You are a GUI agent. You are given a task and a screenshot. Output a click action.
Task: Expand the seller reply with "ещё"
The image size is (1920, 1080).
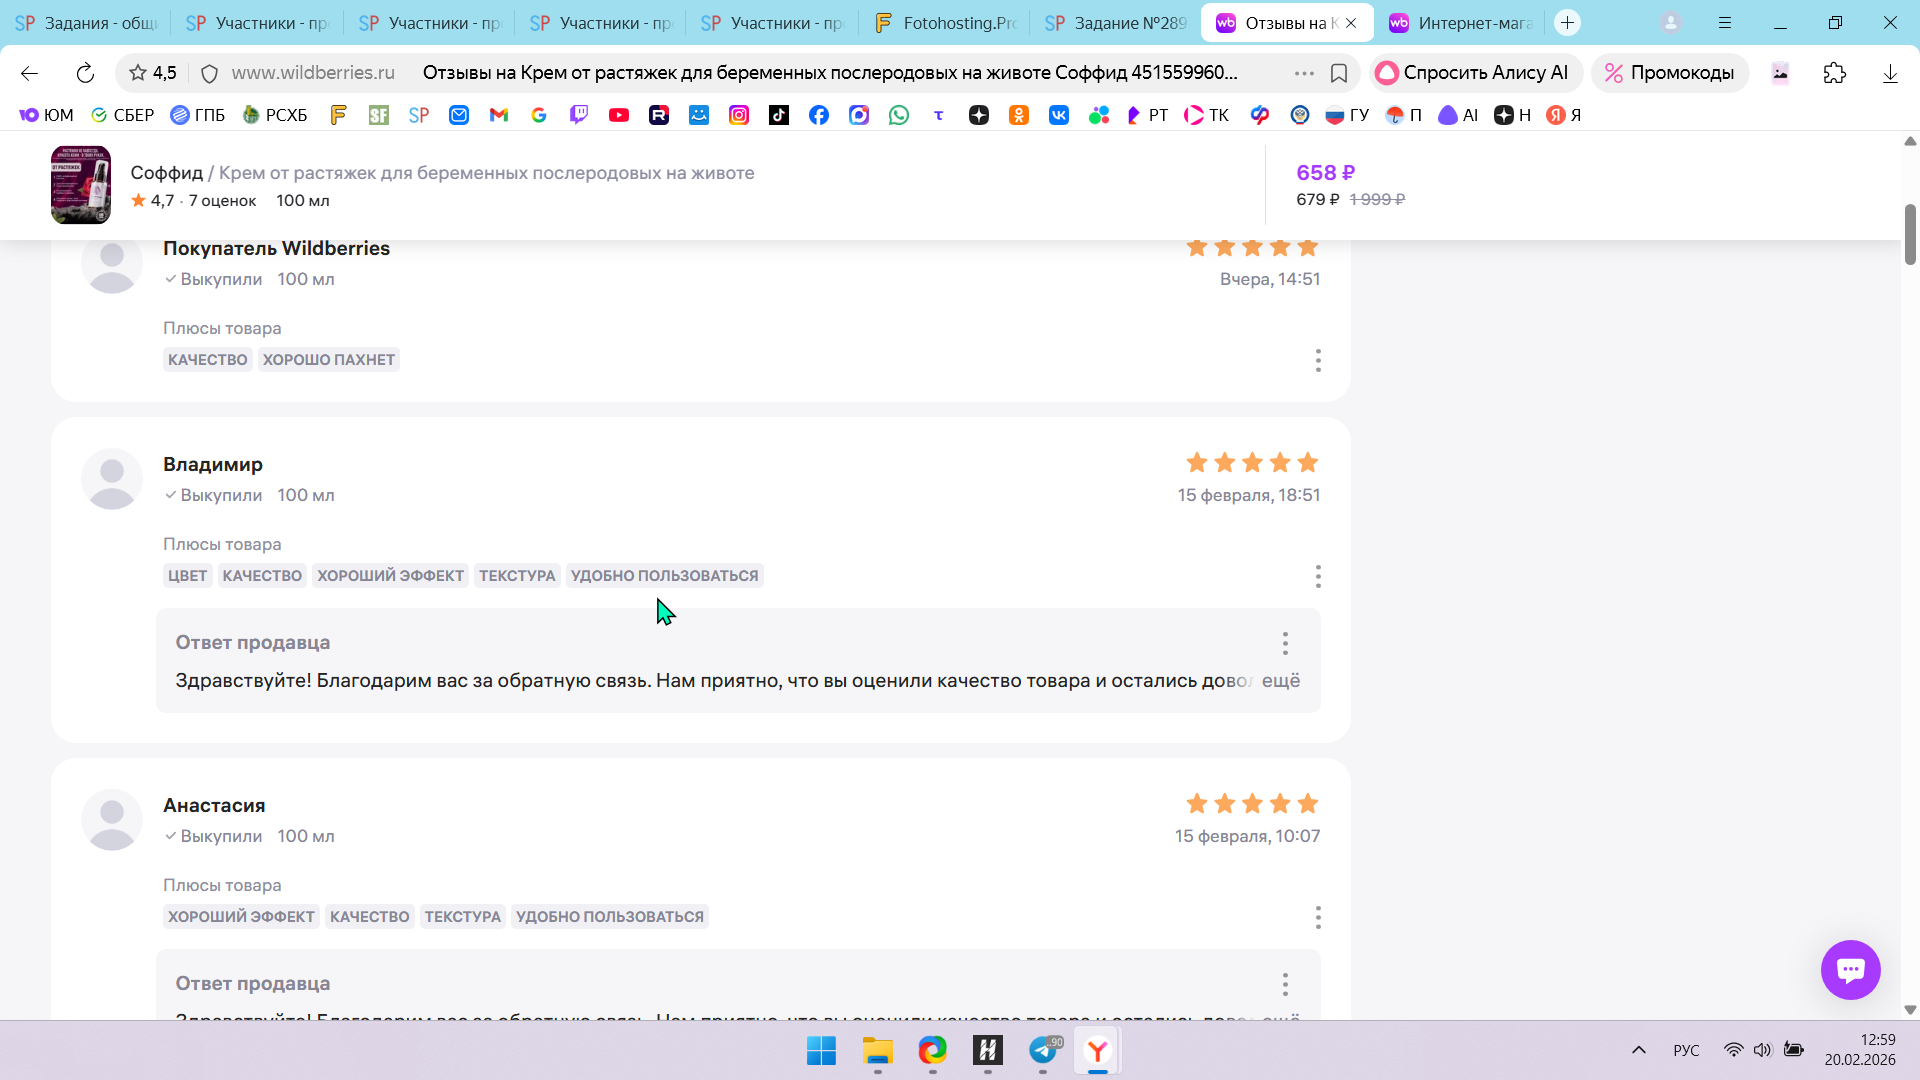tap(1280, 681)
